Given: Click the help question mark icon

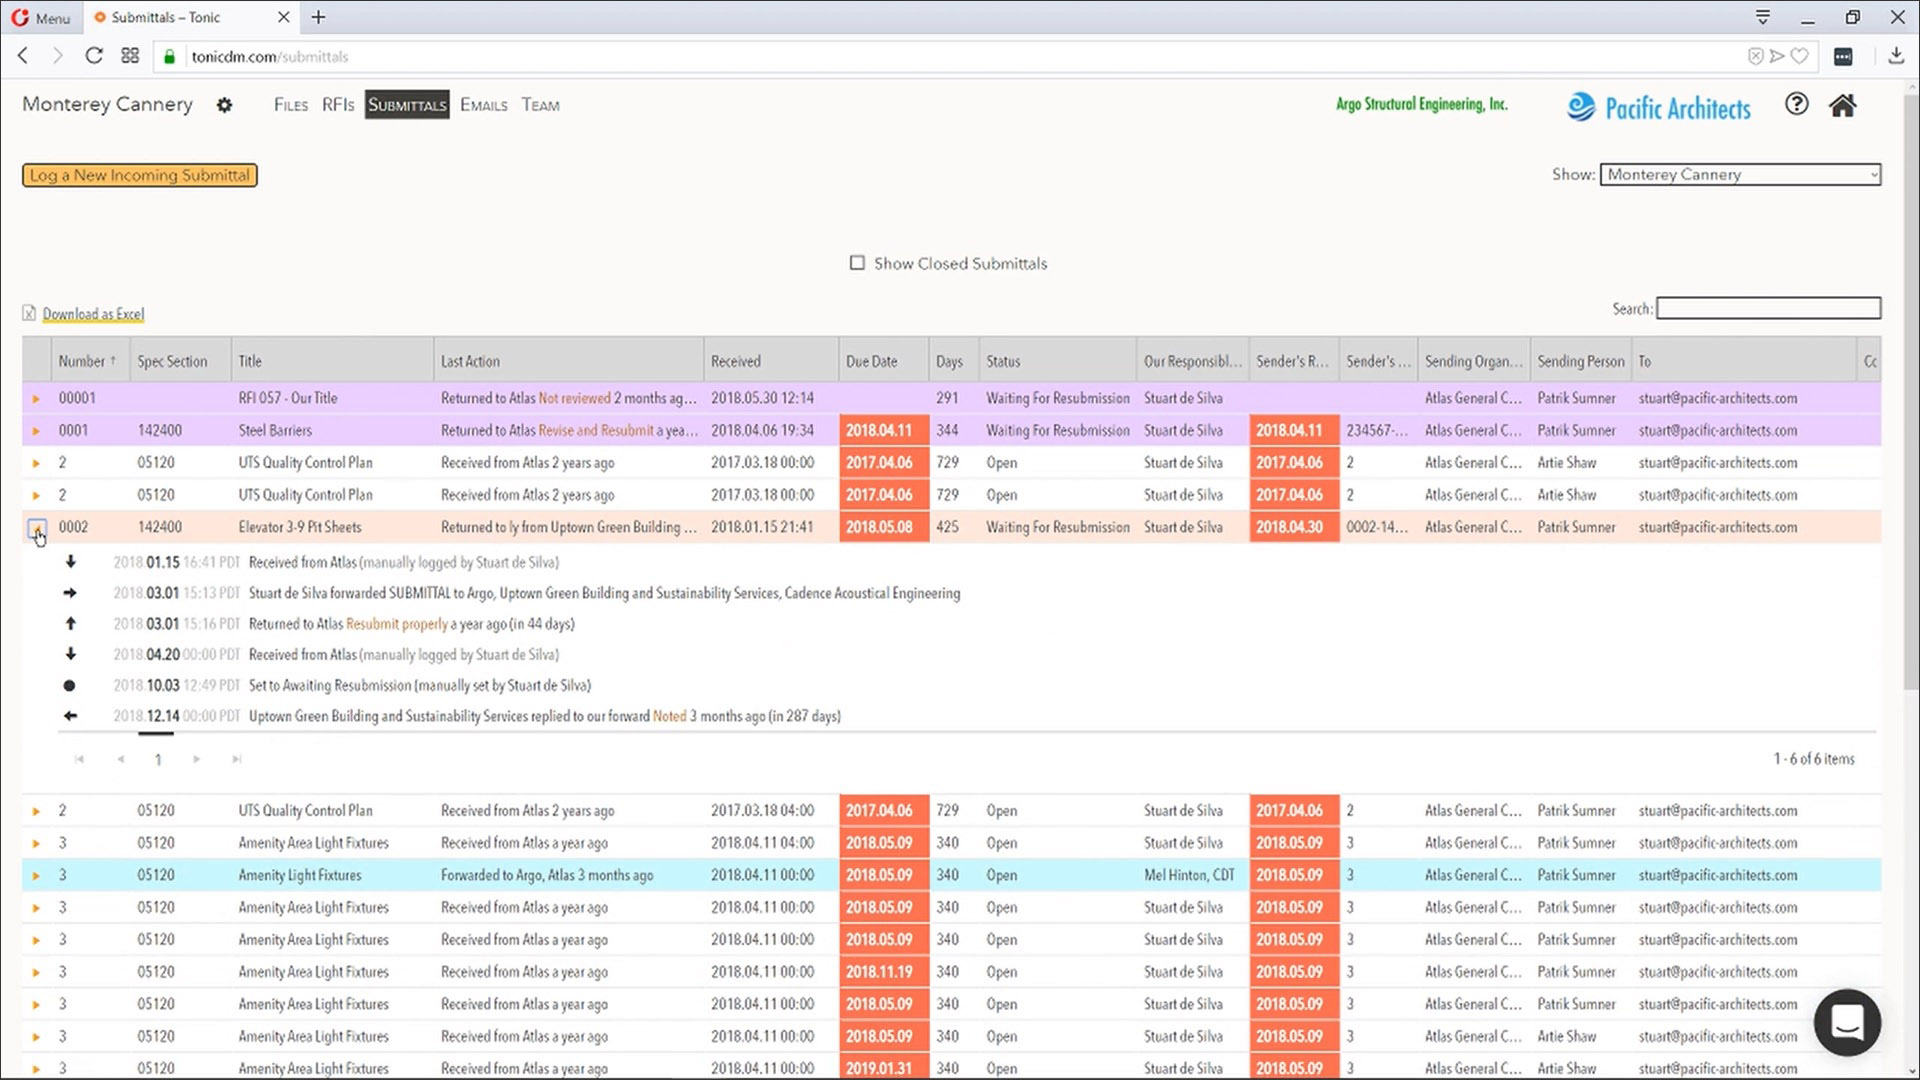Looking at the screenshot, I should [x=1796, y=104].
